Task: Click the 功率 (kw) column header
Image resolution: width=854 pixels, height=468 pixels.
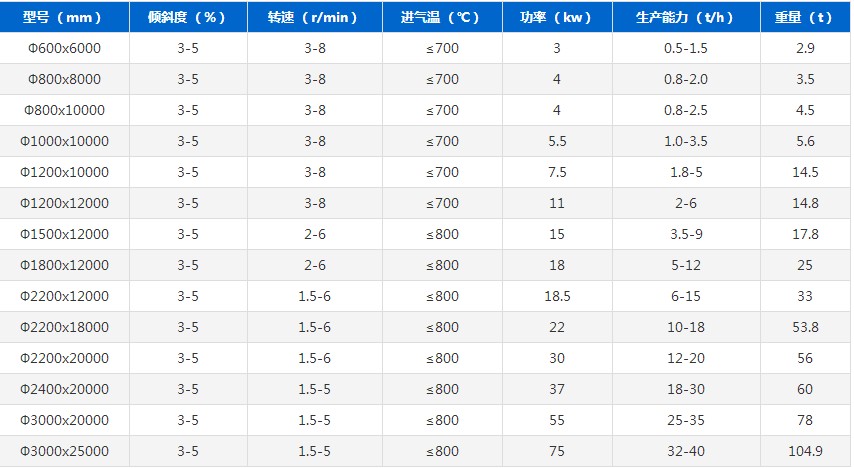Action: coord(557,17)
